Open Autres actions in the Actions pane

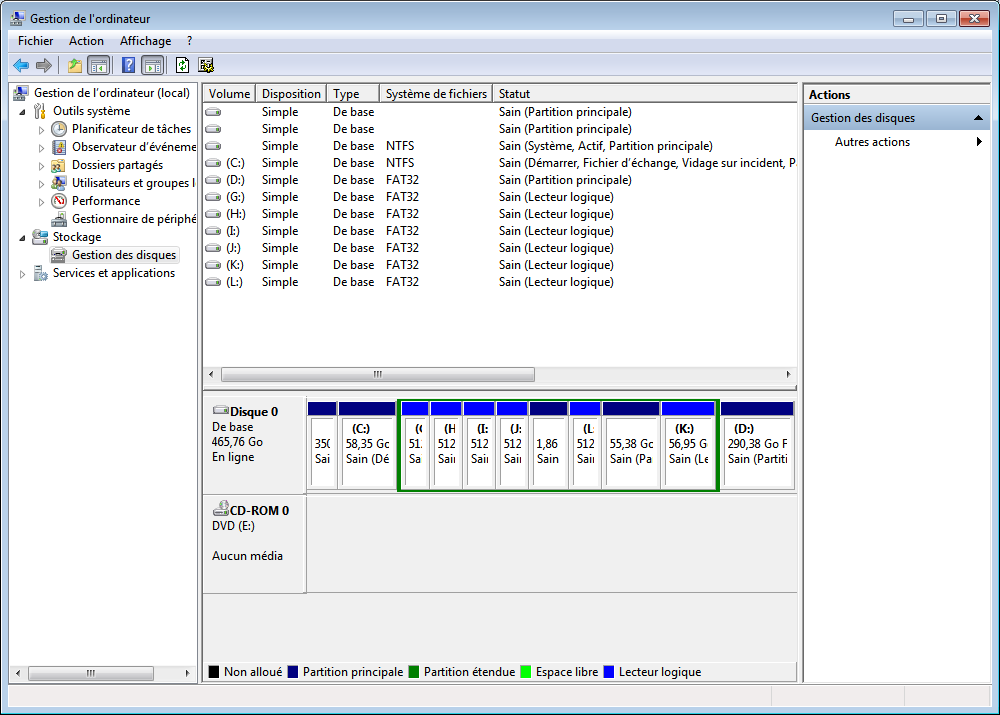point(872,142)
